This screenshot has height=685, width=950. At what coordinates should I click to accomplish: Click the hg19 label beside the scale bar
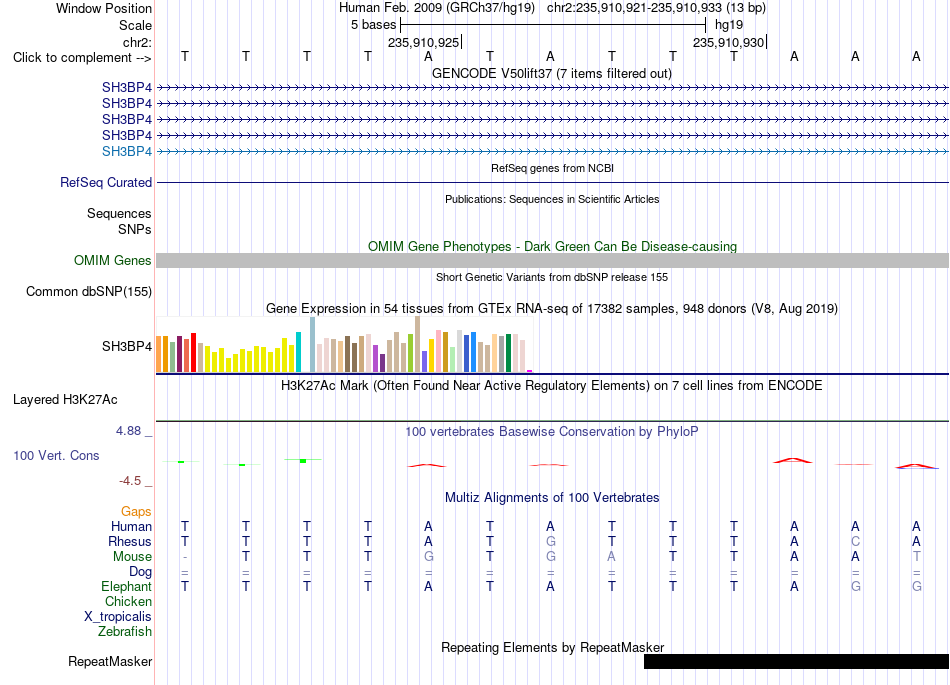729,25
